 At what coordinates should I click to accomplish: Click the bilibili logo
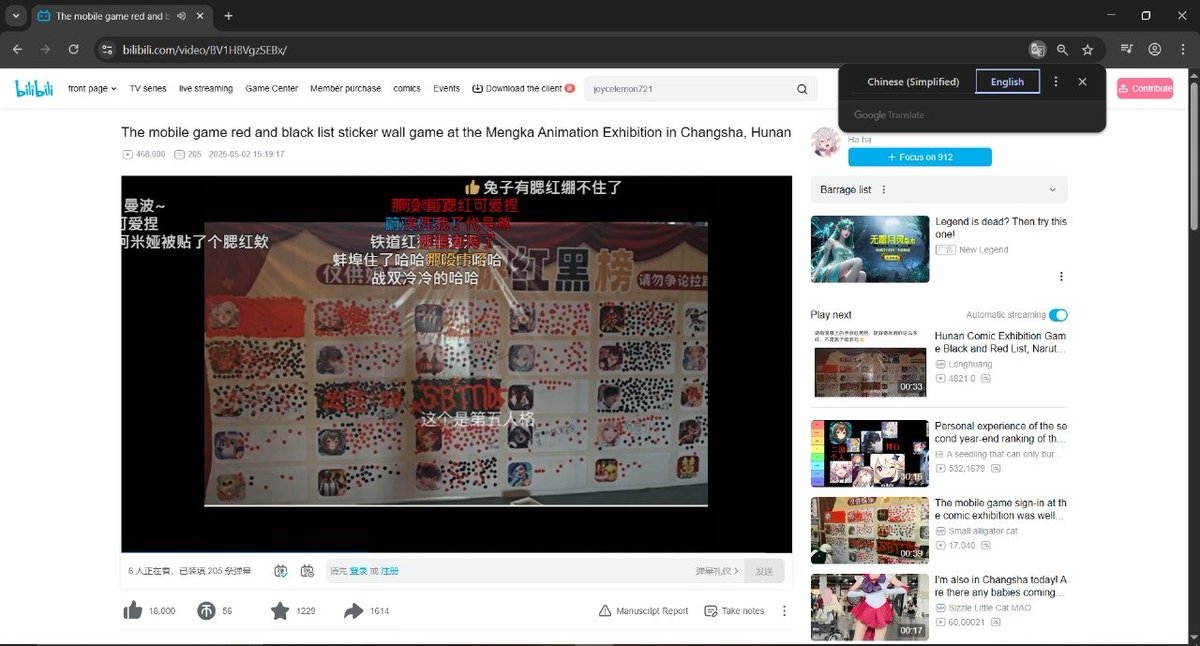(x=33, y=88)
